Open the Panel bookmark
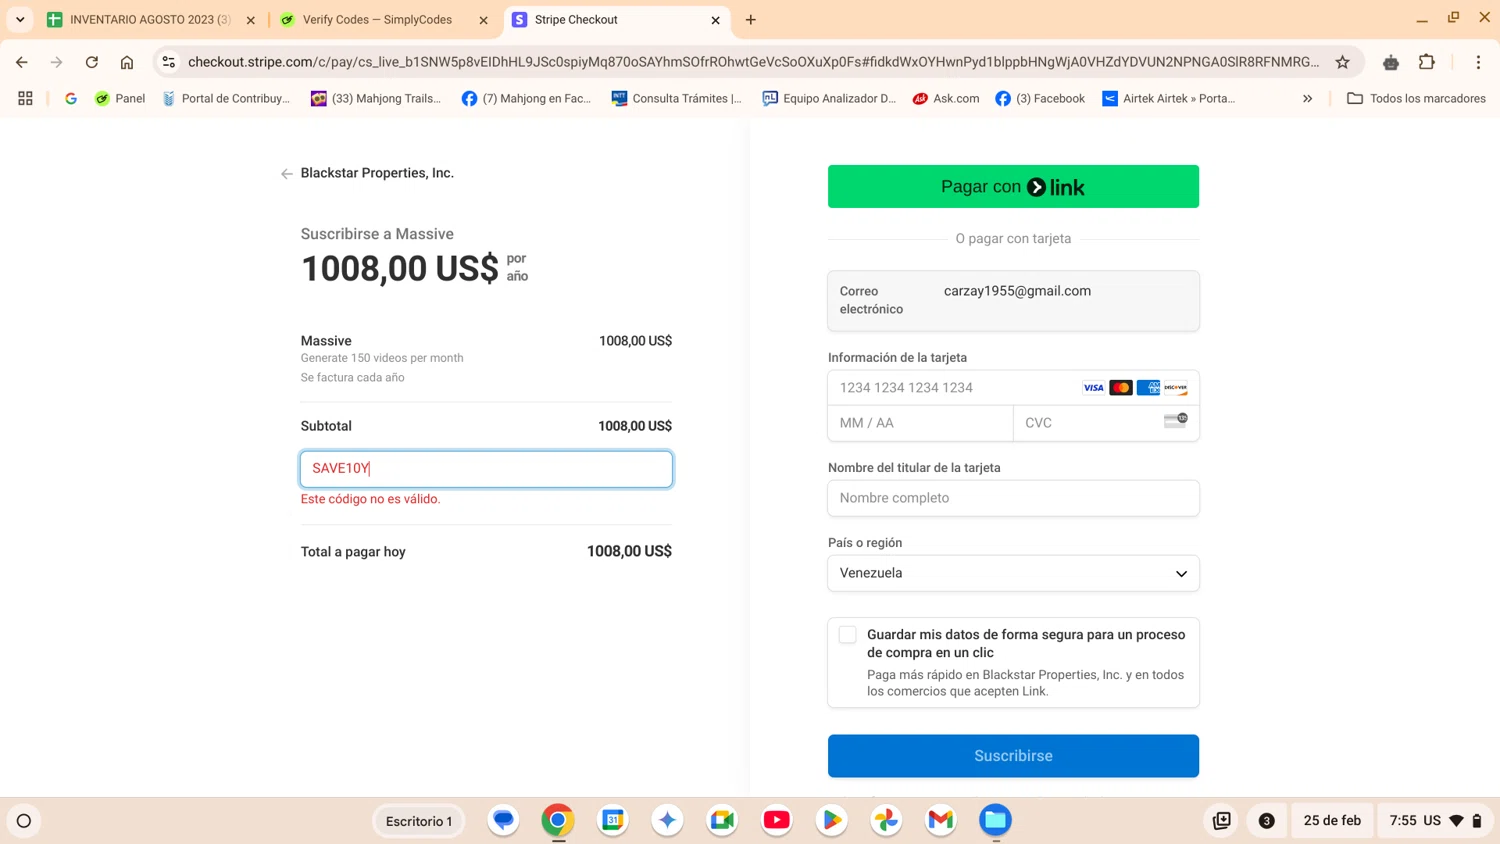 coord(120,98)
